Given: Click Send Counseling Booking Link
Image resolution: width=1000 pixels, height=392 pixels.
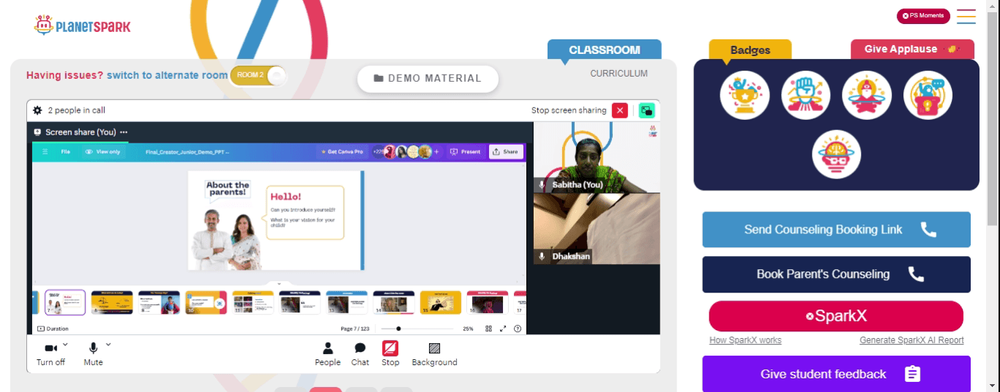Looking at the screenshot, I should pyautogui.click(x=836, y=229).
